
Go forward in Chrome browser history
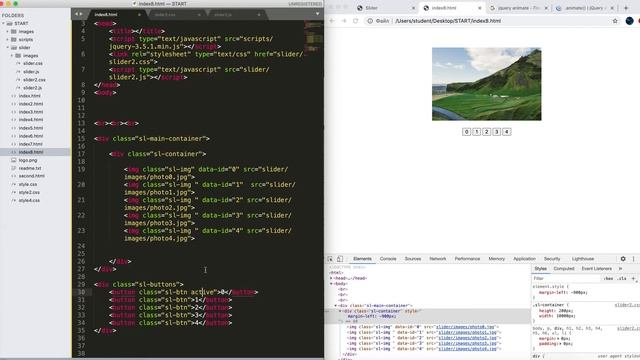(x=344, y=21)
